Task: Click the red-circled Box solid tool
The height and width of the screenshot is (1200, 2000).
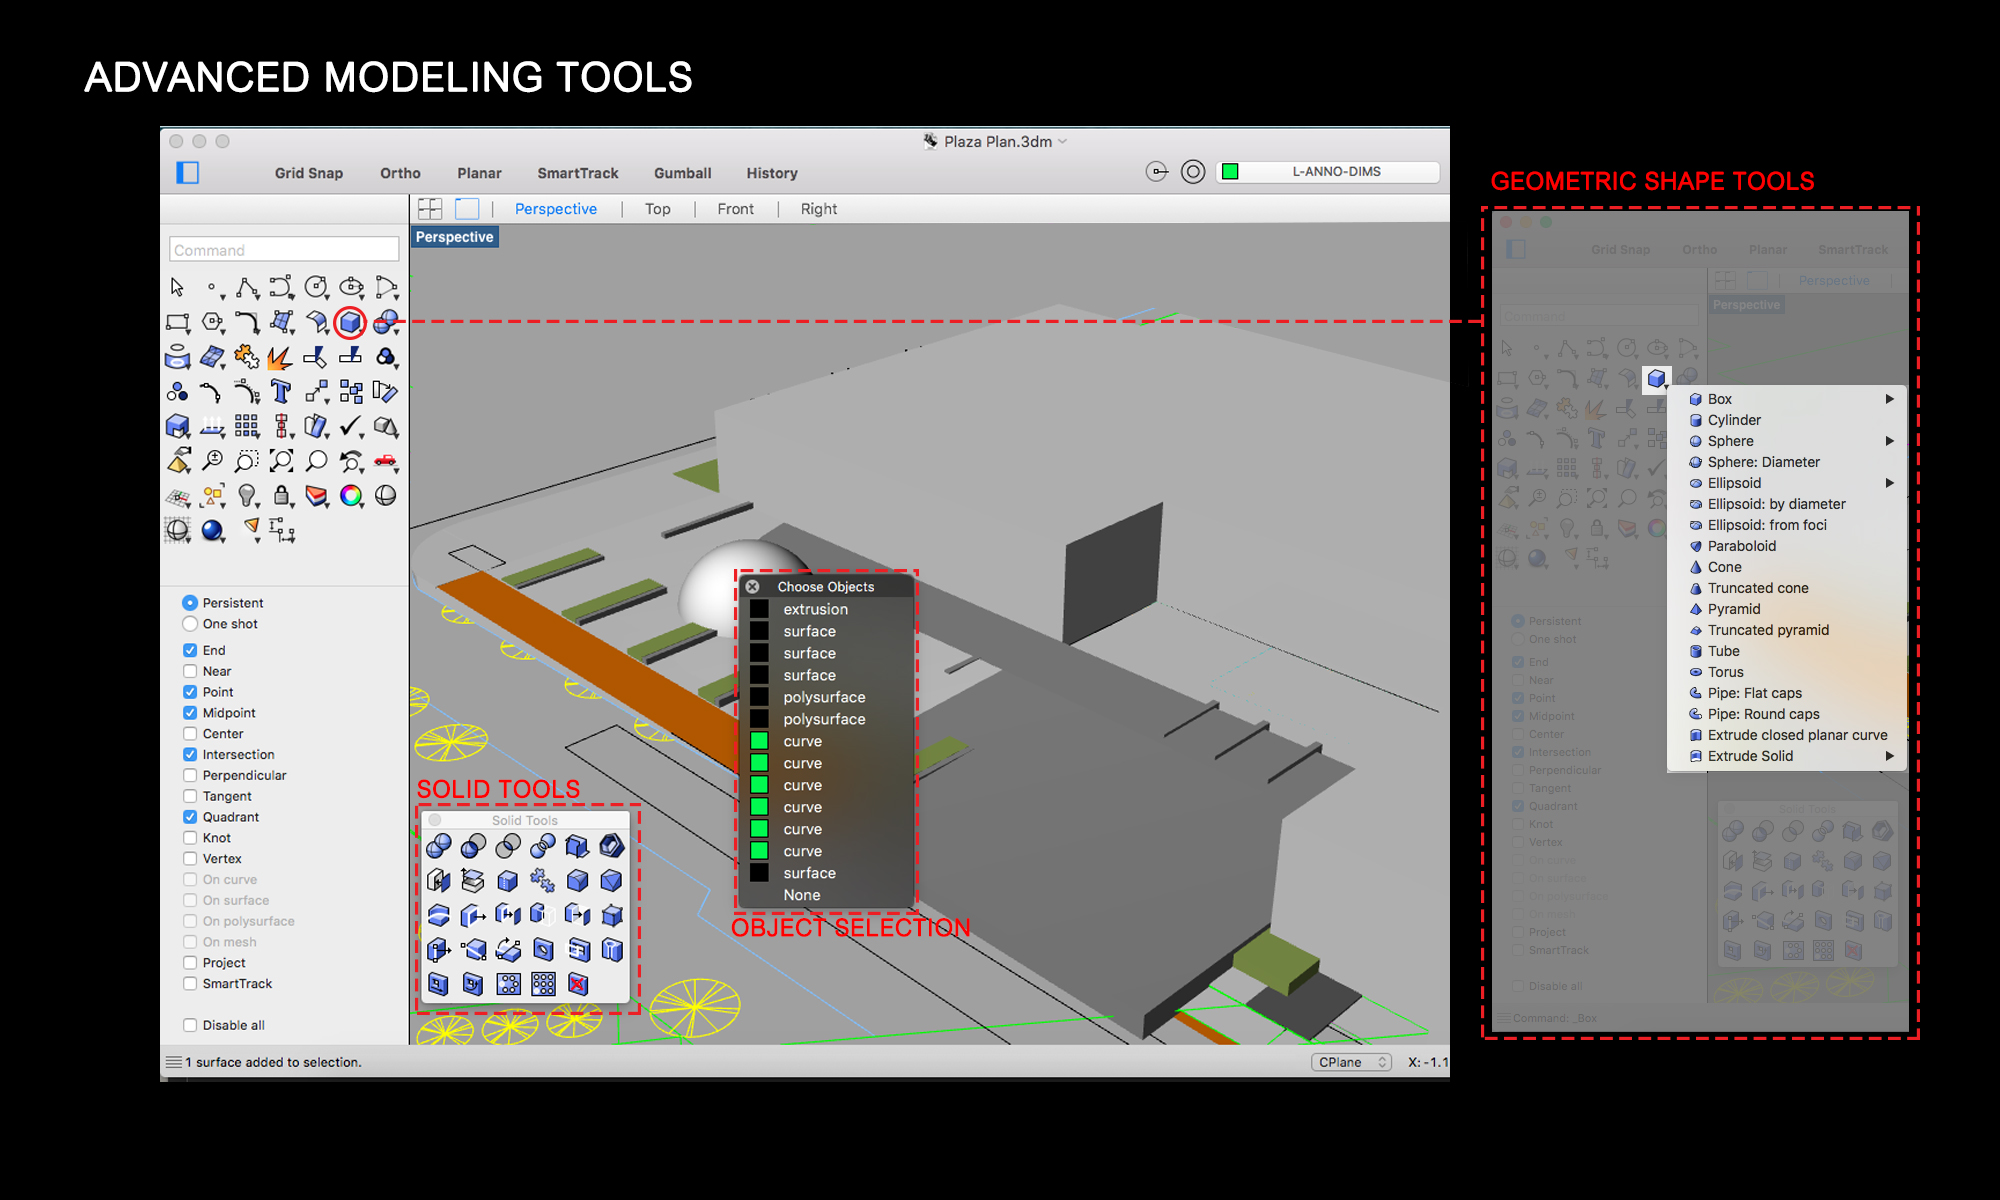Action: coord(350,322)
